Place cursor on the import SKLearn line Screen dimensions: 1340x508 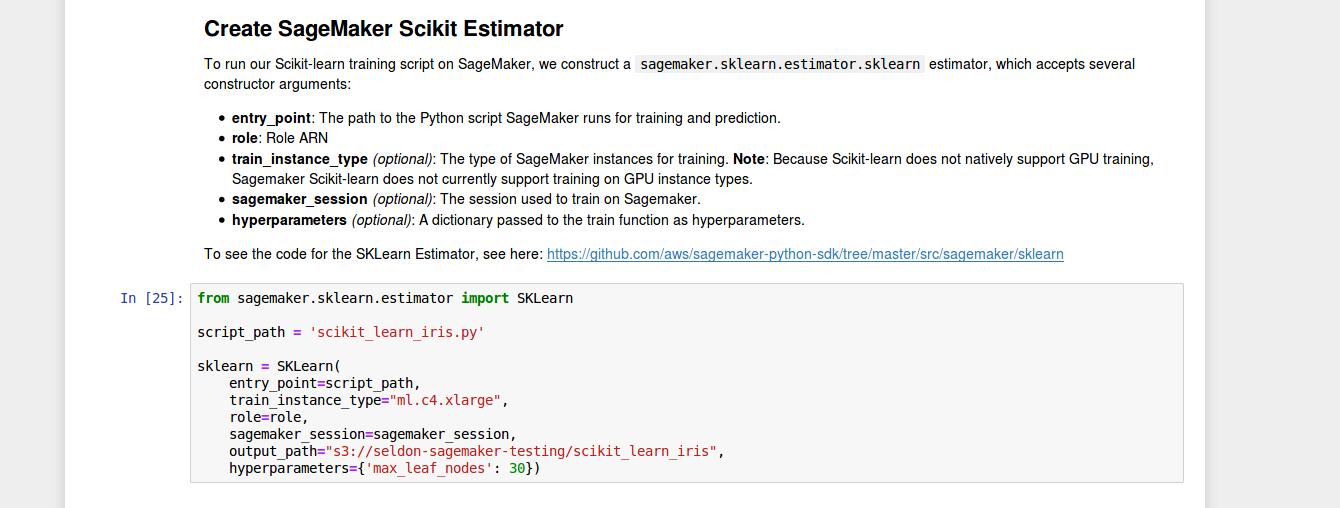(x=385, y=298)
